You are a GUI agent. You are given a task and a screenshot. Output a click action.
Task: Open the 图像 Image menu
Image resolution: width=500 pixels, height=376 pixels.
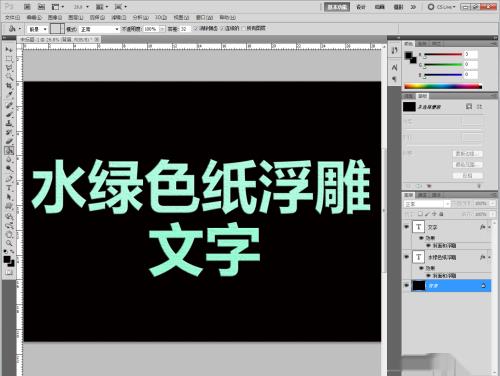tap(55, 17)
